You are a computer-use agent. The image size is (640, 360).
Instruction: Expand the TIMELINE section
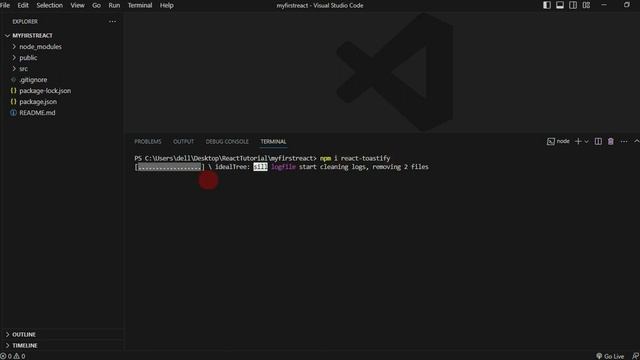point(24,345)
